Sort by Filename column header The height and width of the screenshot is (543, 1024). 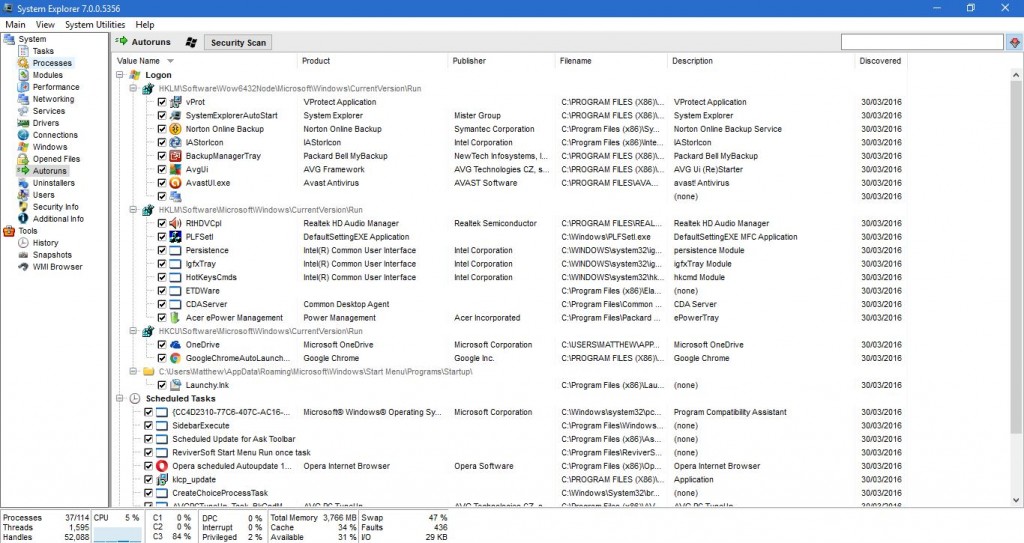click(x=611, y=61)
